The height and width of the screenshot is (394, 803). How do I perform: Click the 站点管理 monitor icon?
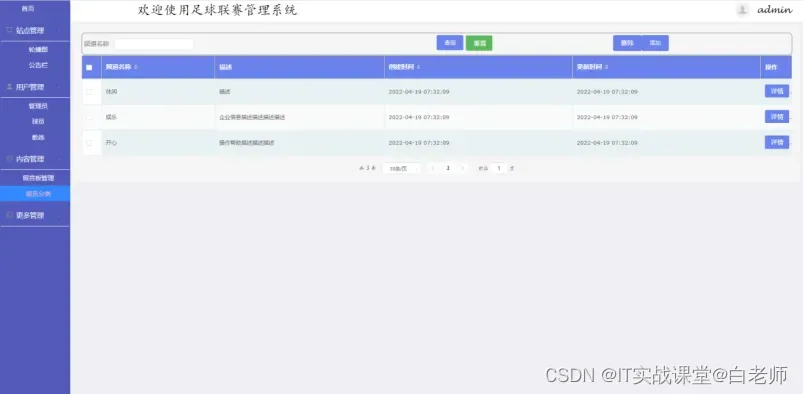(9, 30)
